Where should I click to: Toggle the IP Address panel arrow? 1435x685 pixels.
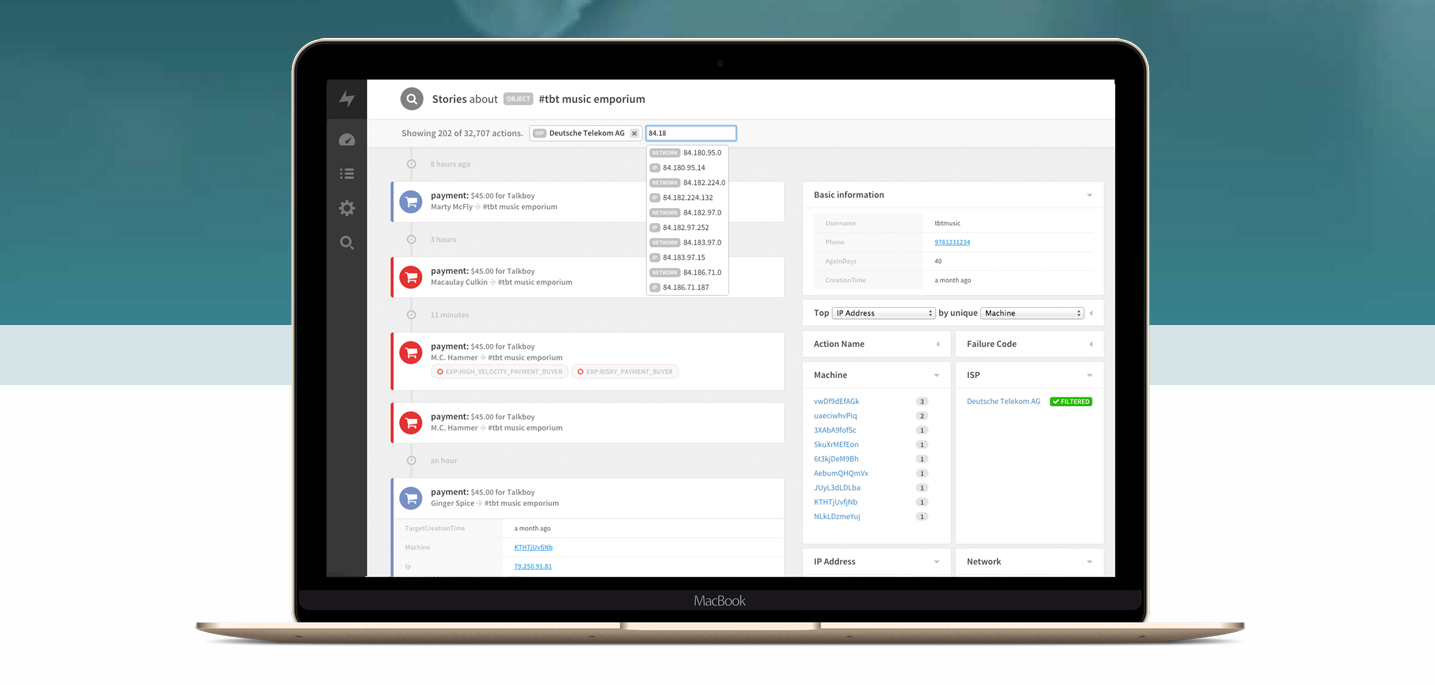(x=937, y=562)
